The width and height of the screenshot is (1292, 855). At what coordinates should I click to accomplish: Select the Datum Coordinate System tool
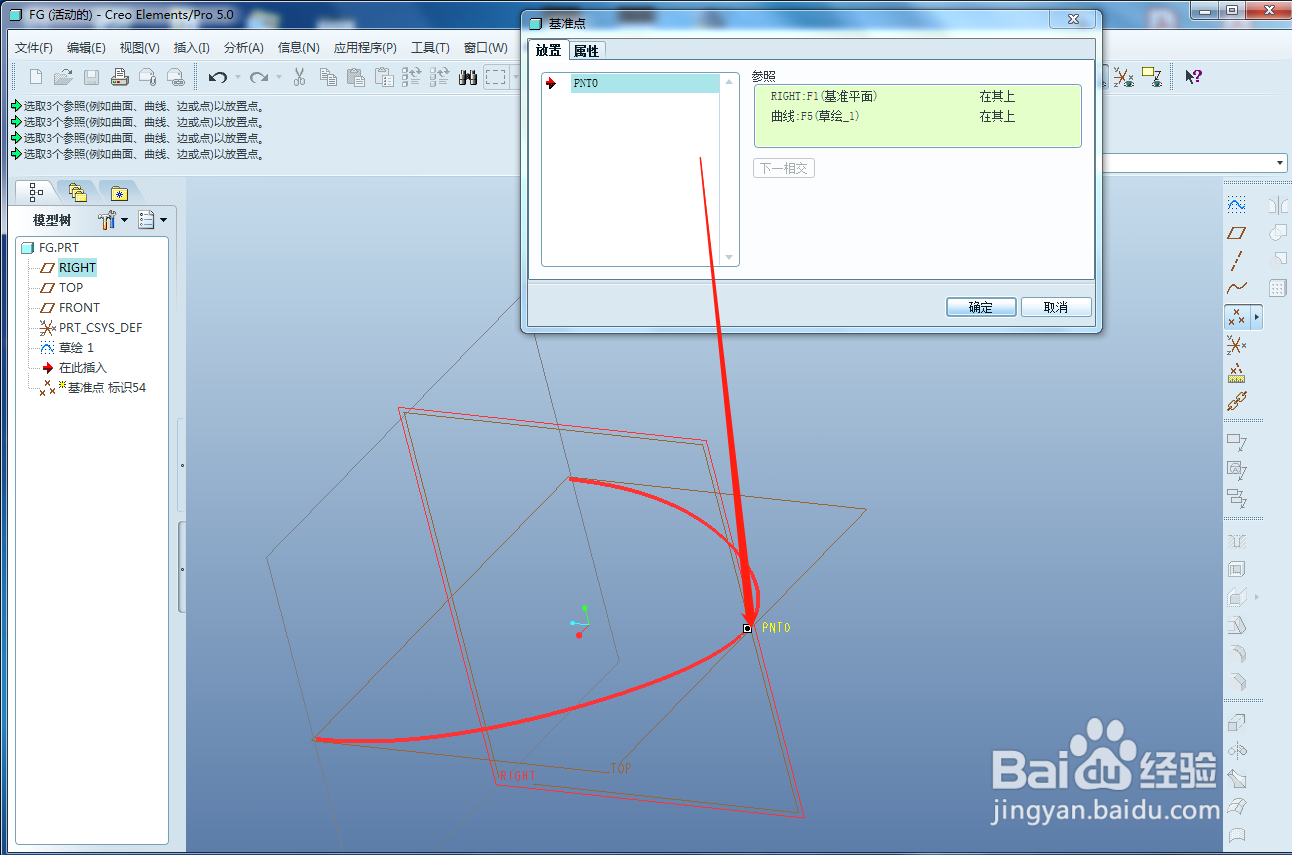[1237, 346]
